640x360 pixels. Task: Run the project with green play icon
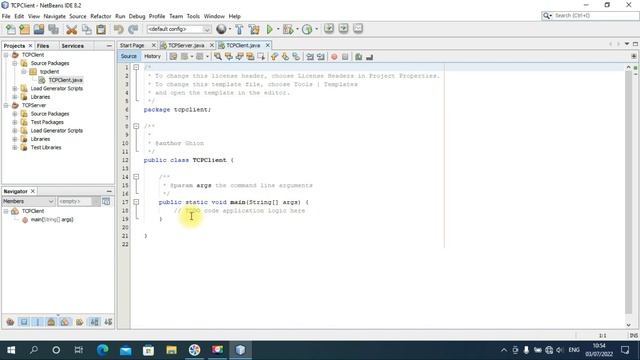(269, 29)
